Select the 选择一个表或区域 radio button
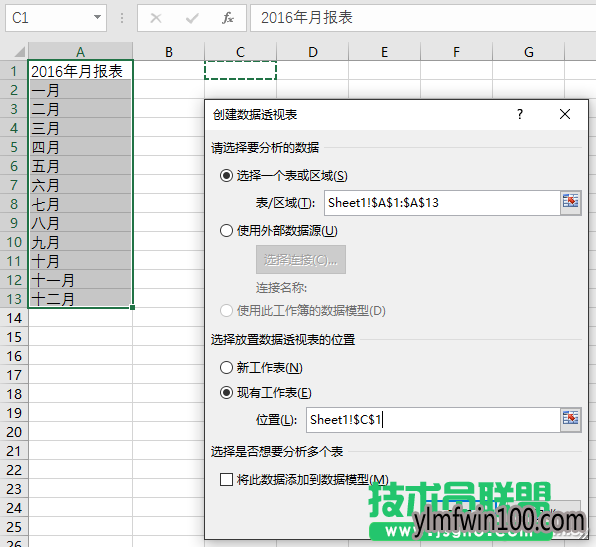Screen dimensions: 596x547 226,176
